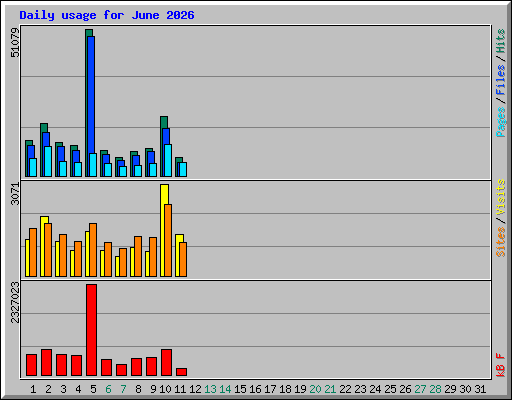
Task: Click the orange 'Sites' legend label
Action: (500, 242)
